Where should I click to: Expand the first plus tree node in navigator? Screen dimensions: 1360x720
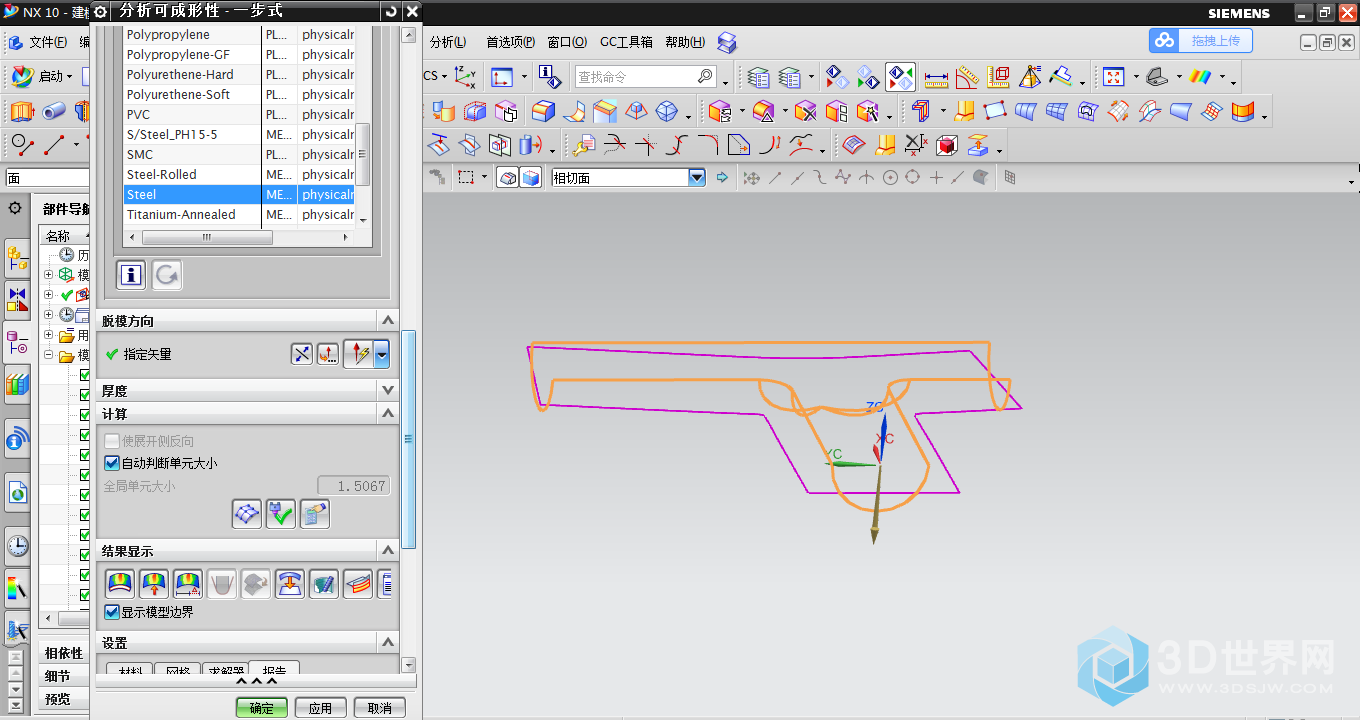coord(48,275)
